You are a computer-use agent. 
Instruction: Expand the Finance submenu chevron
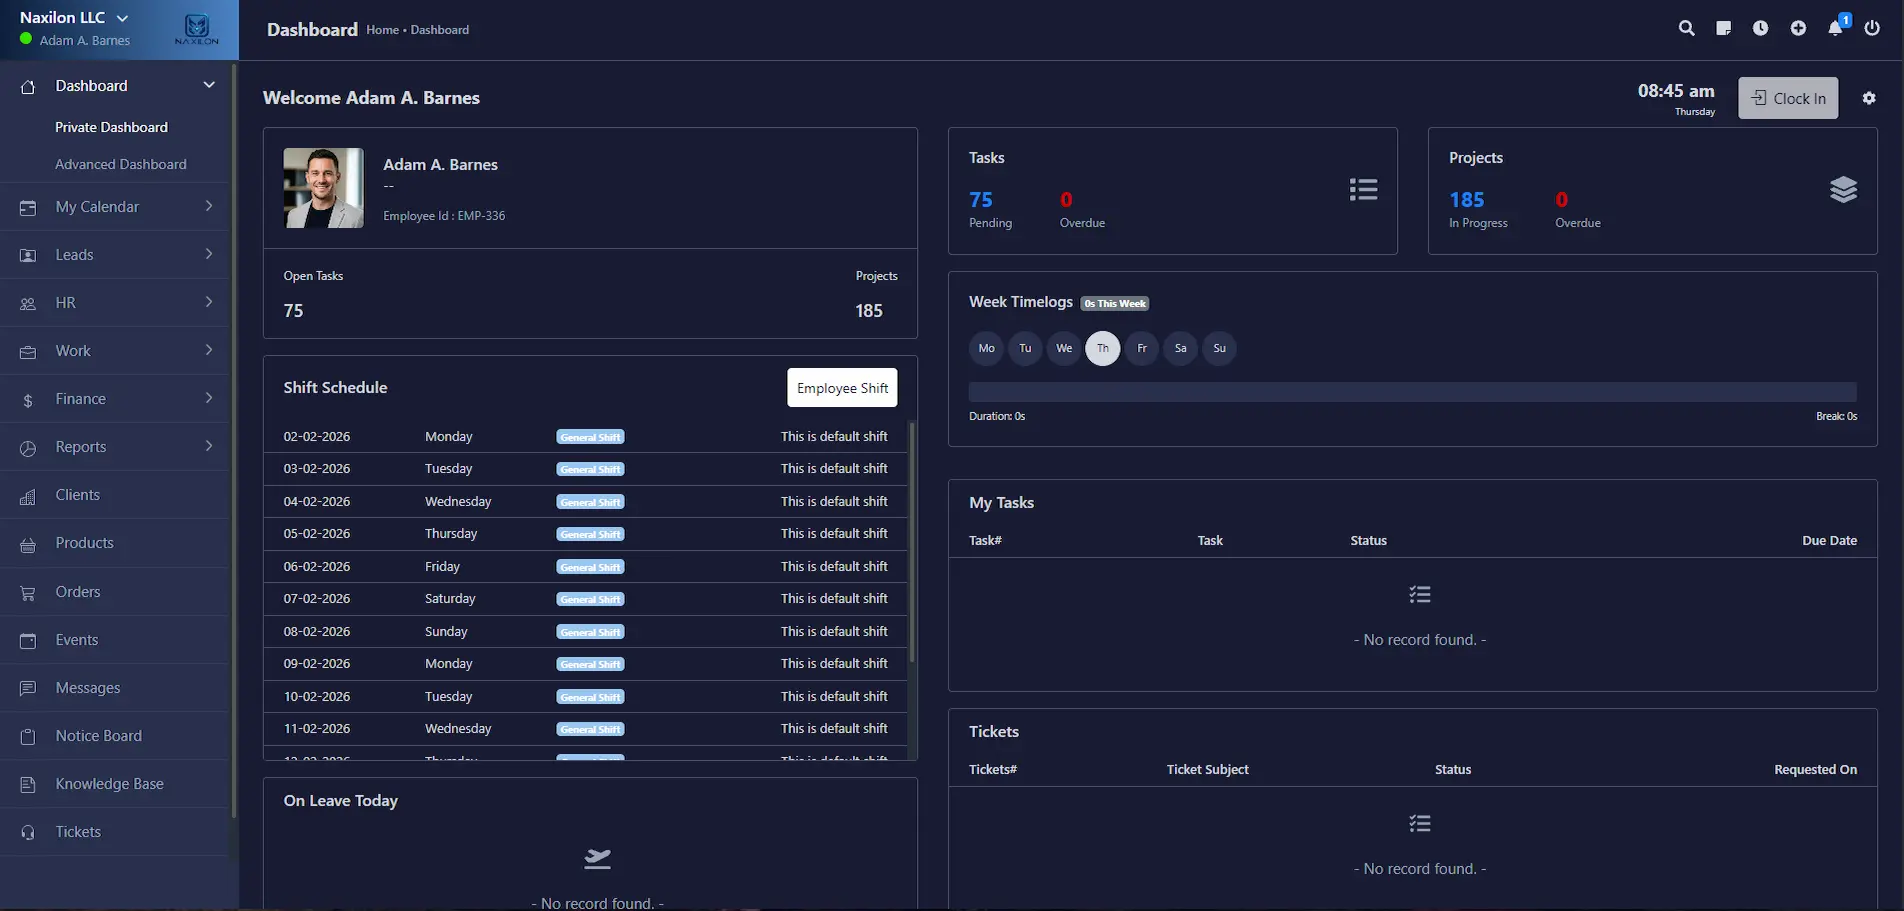[209, 398]
